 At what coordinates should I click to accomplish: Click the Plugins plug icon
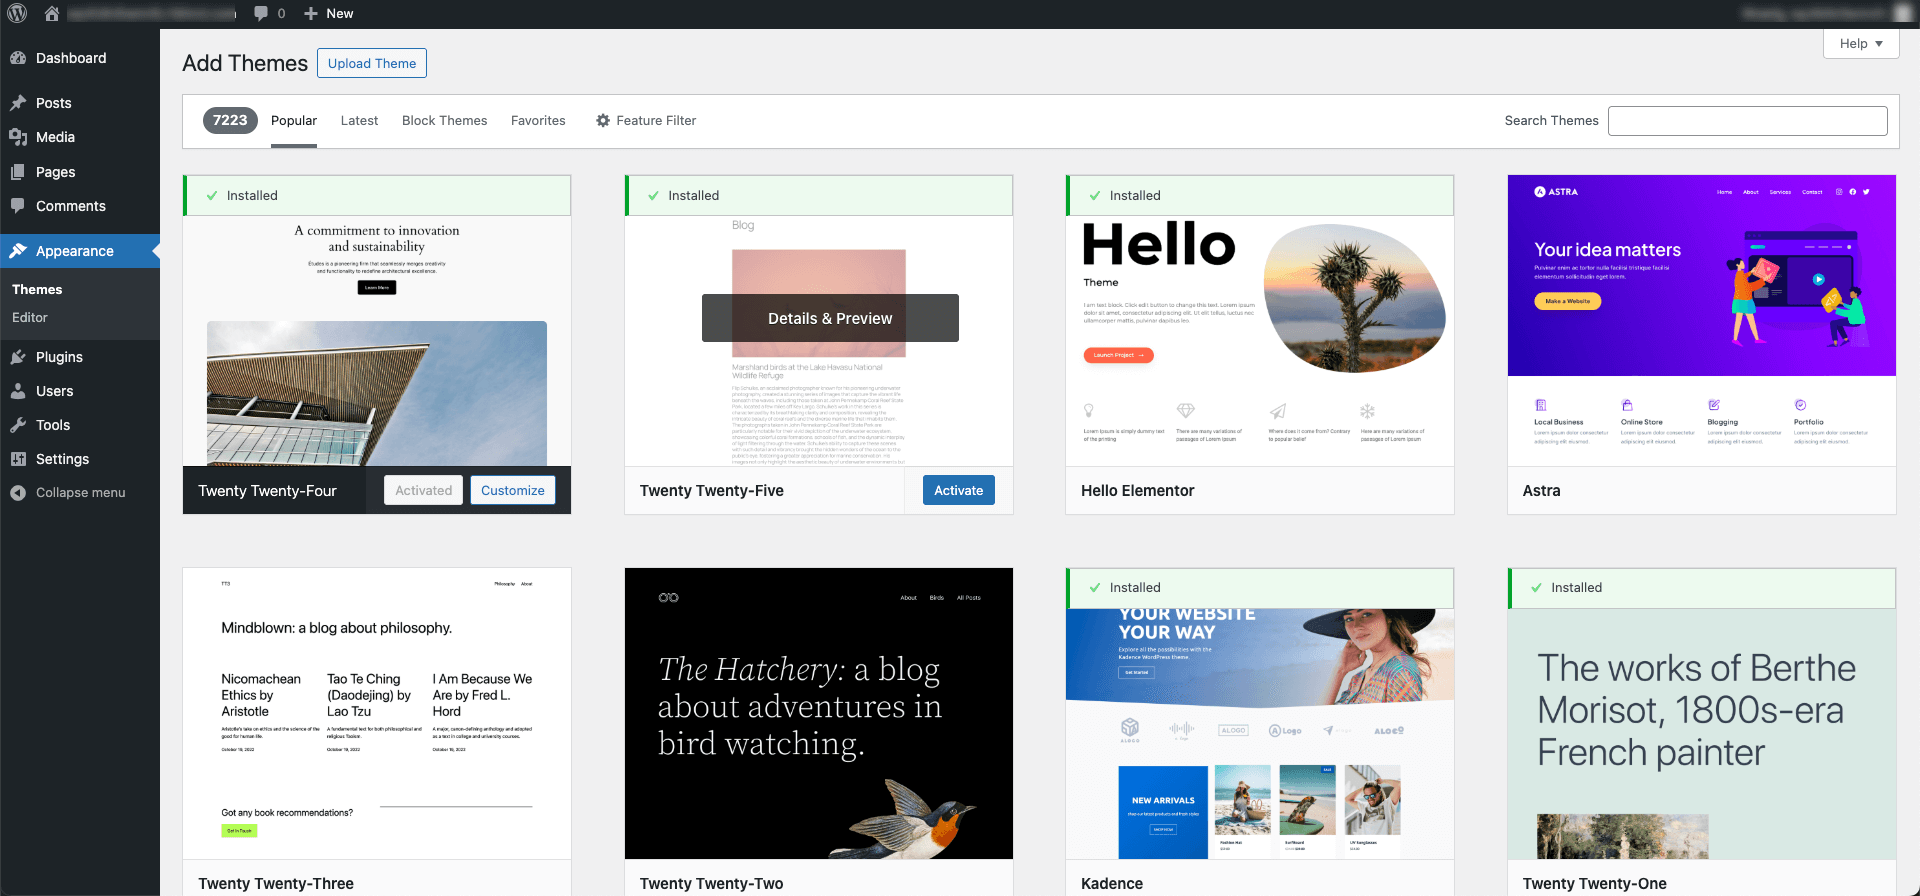coord(18,357)
